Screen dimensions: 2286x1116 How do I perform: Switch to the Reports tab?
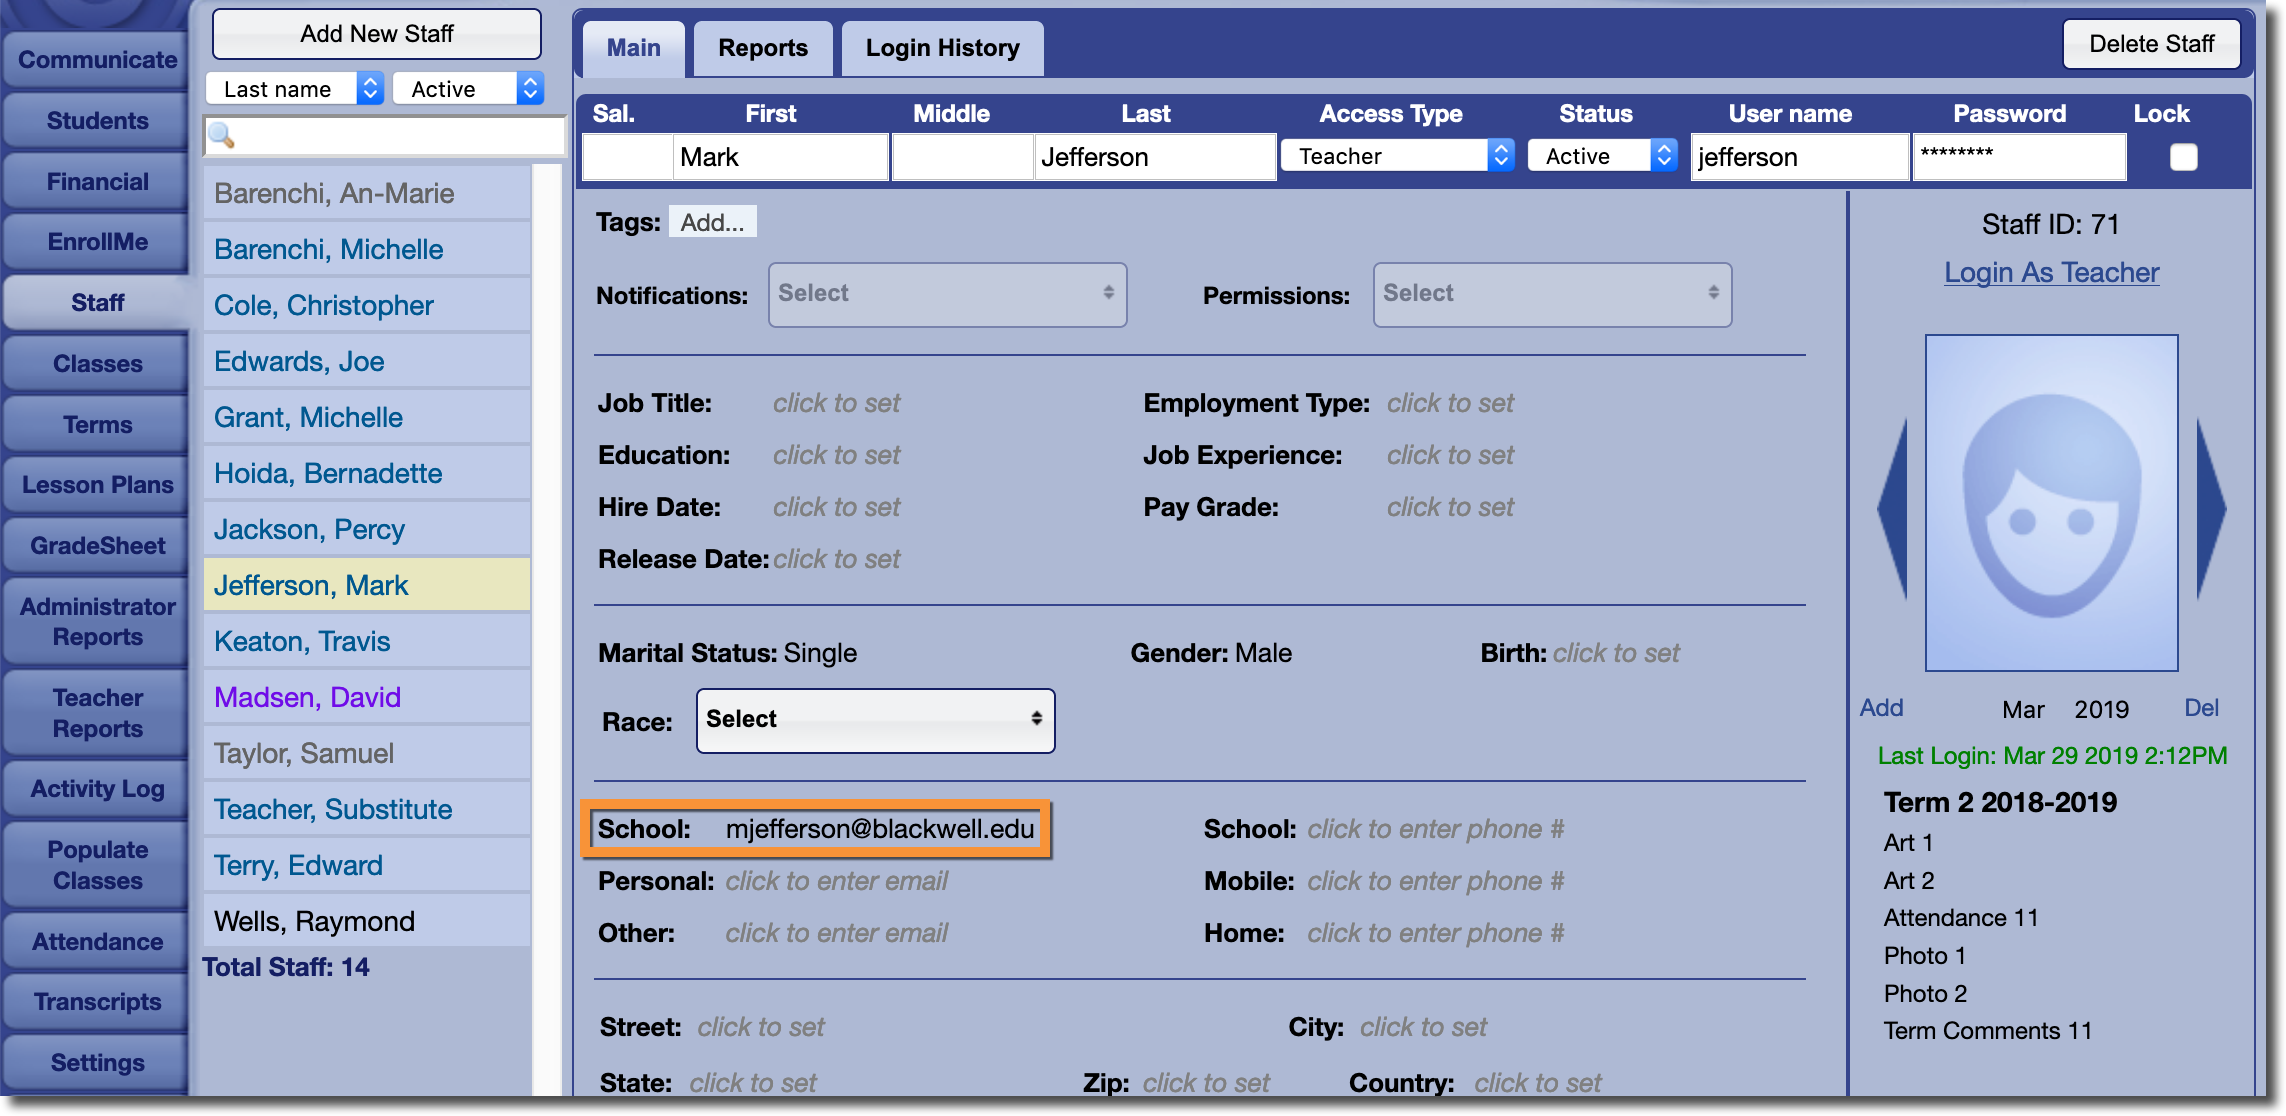(762, 48)
